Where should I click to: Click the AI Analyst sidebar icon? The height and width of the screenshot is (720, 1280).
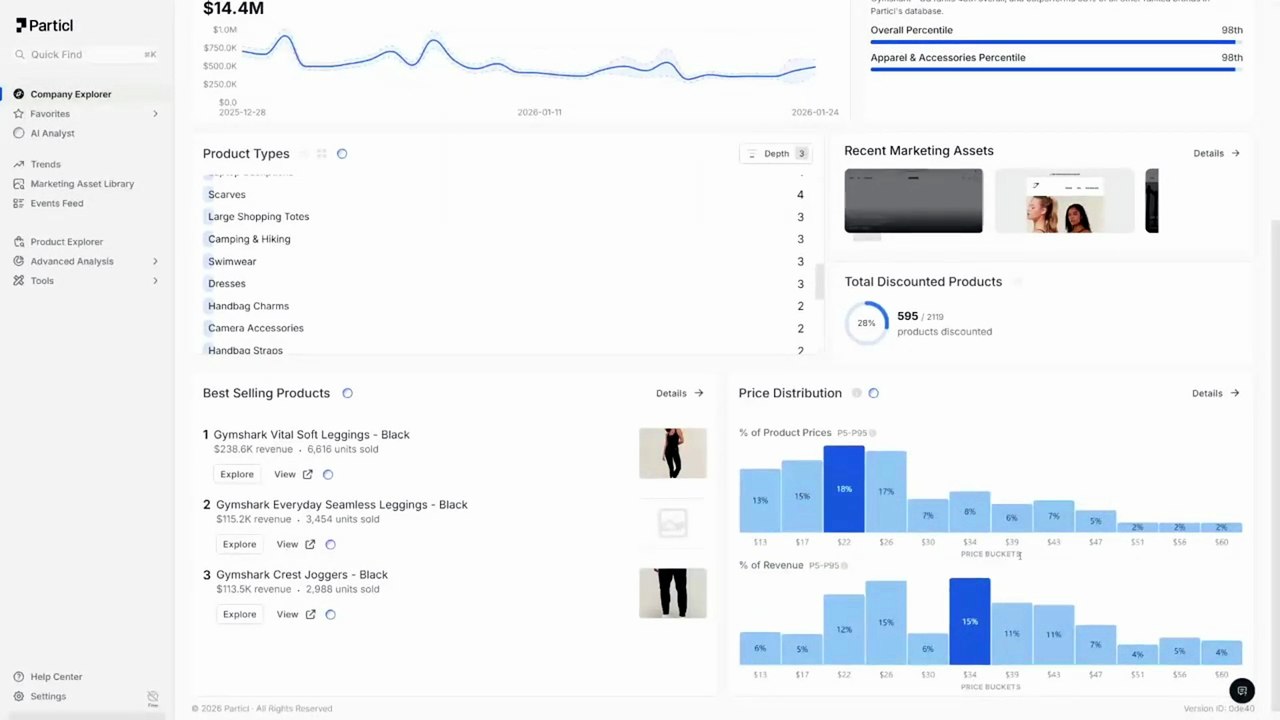coord(19,133)
